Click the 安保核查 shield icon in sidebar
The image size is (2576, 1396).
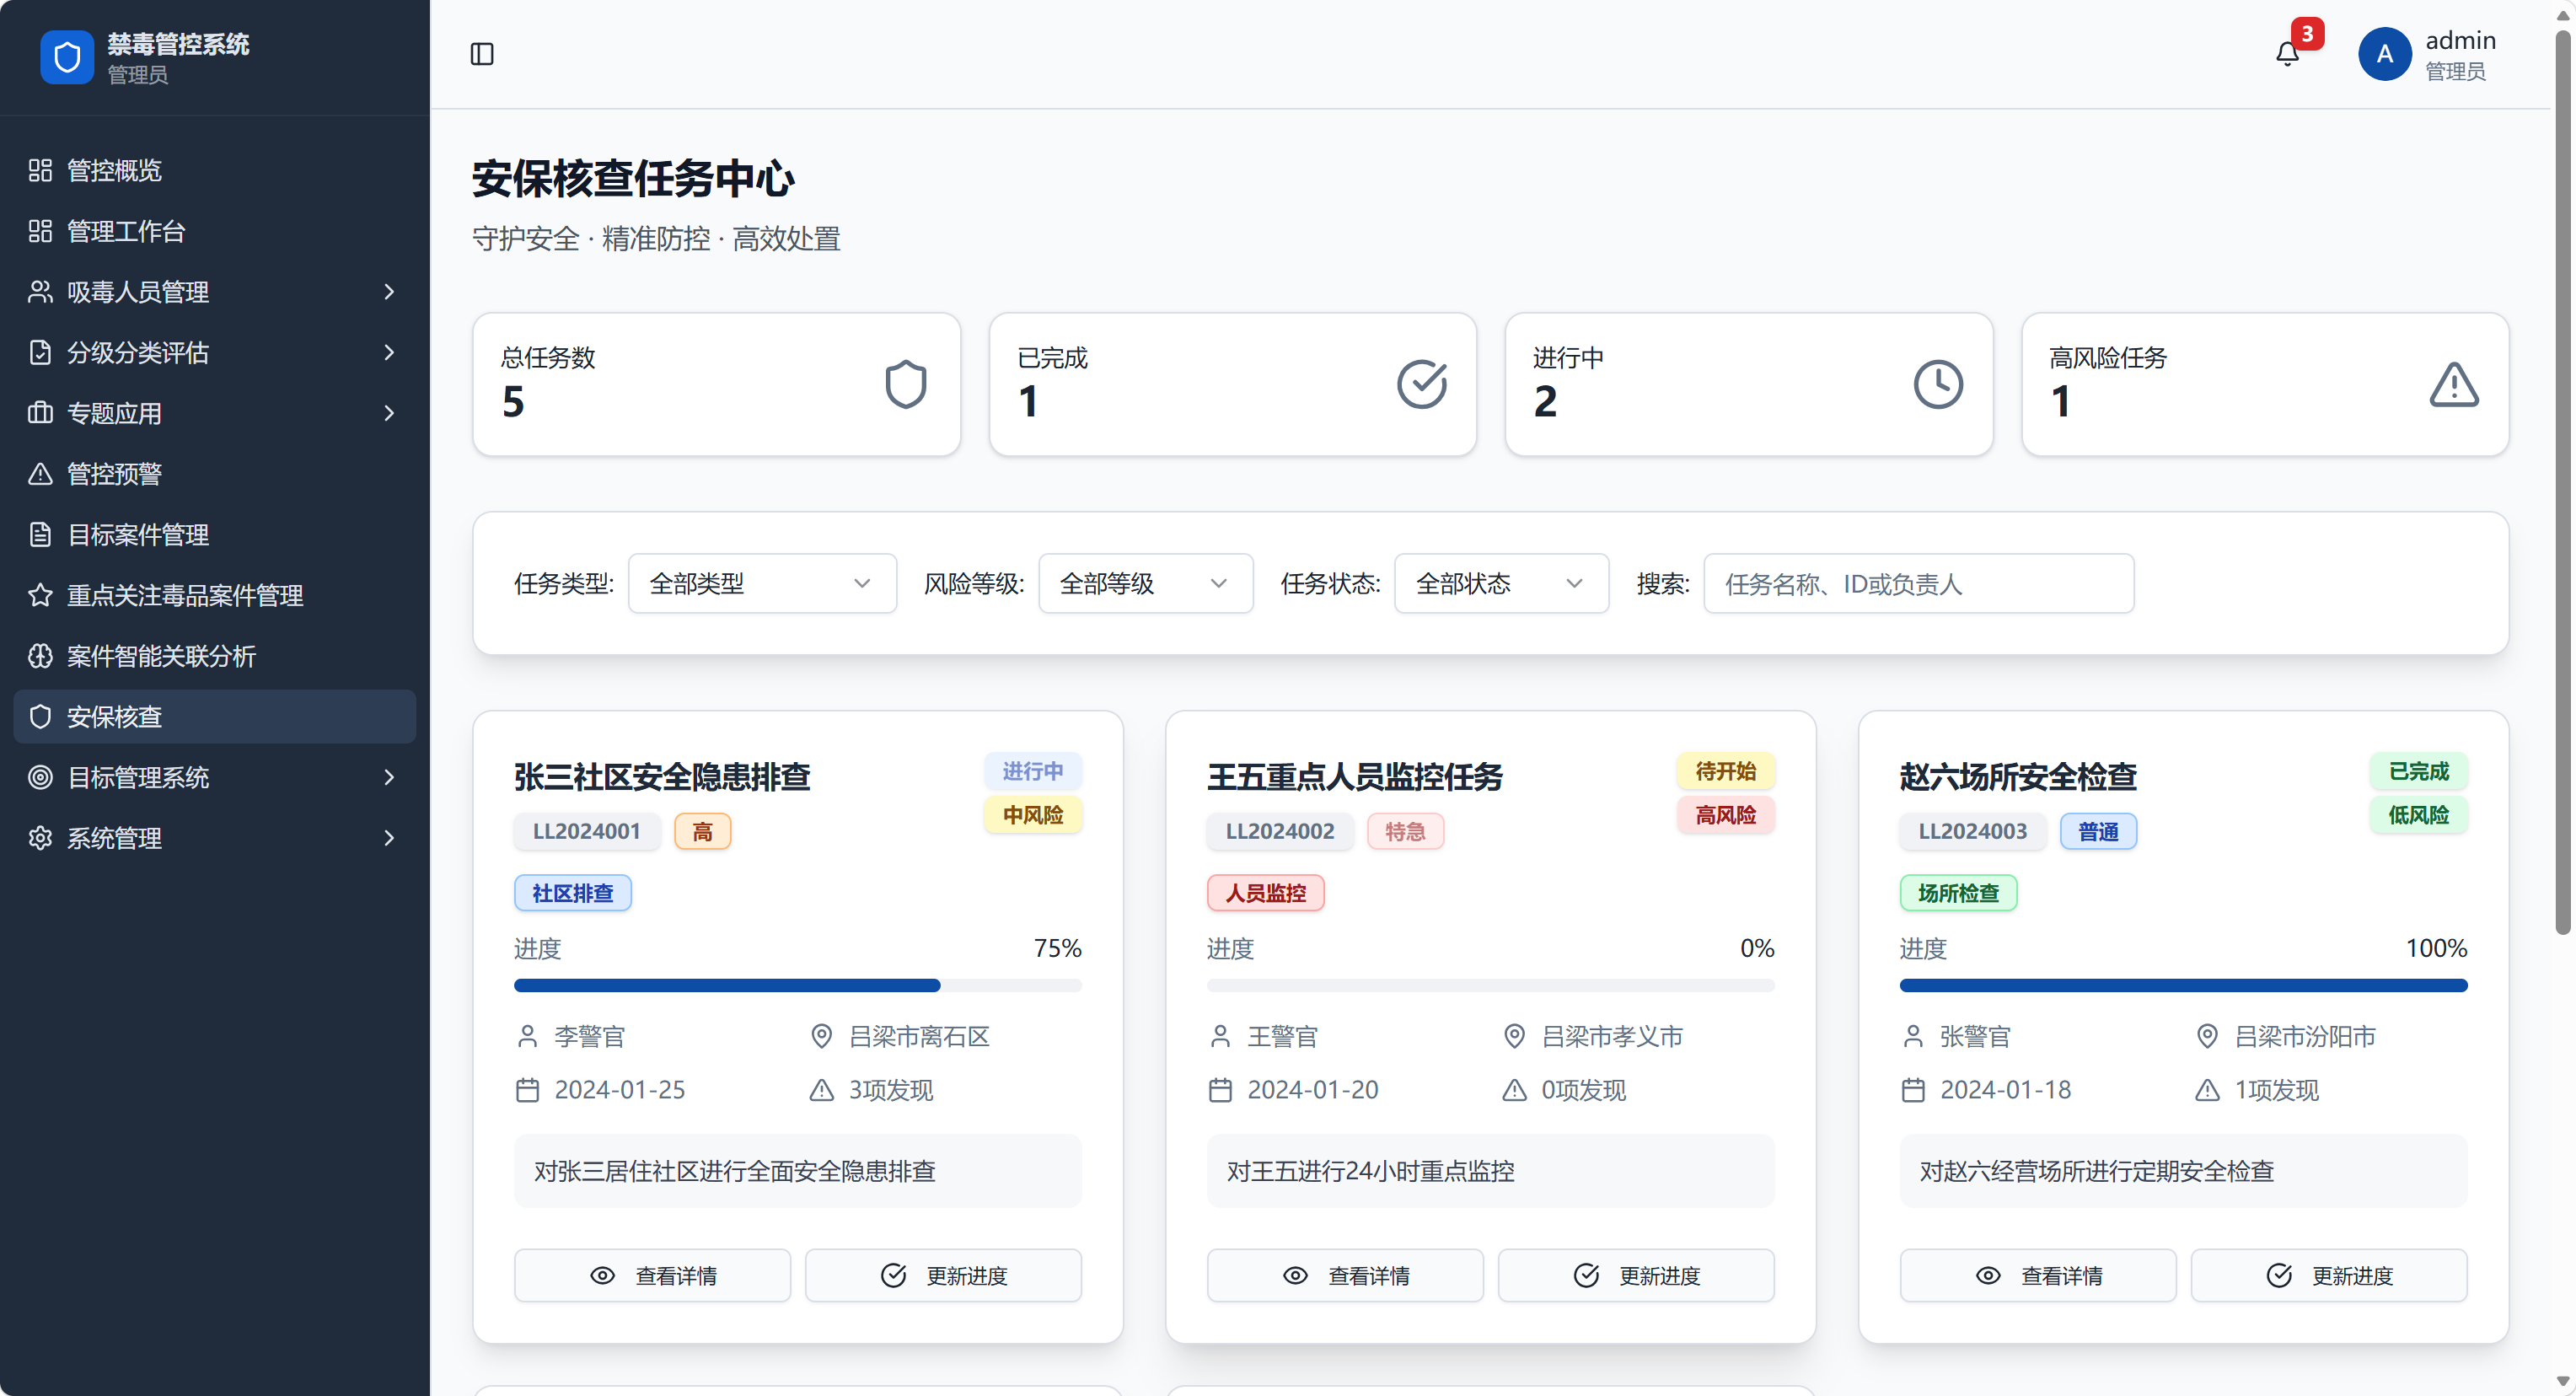pos(40,716)
